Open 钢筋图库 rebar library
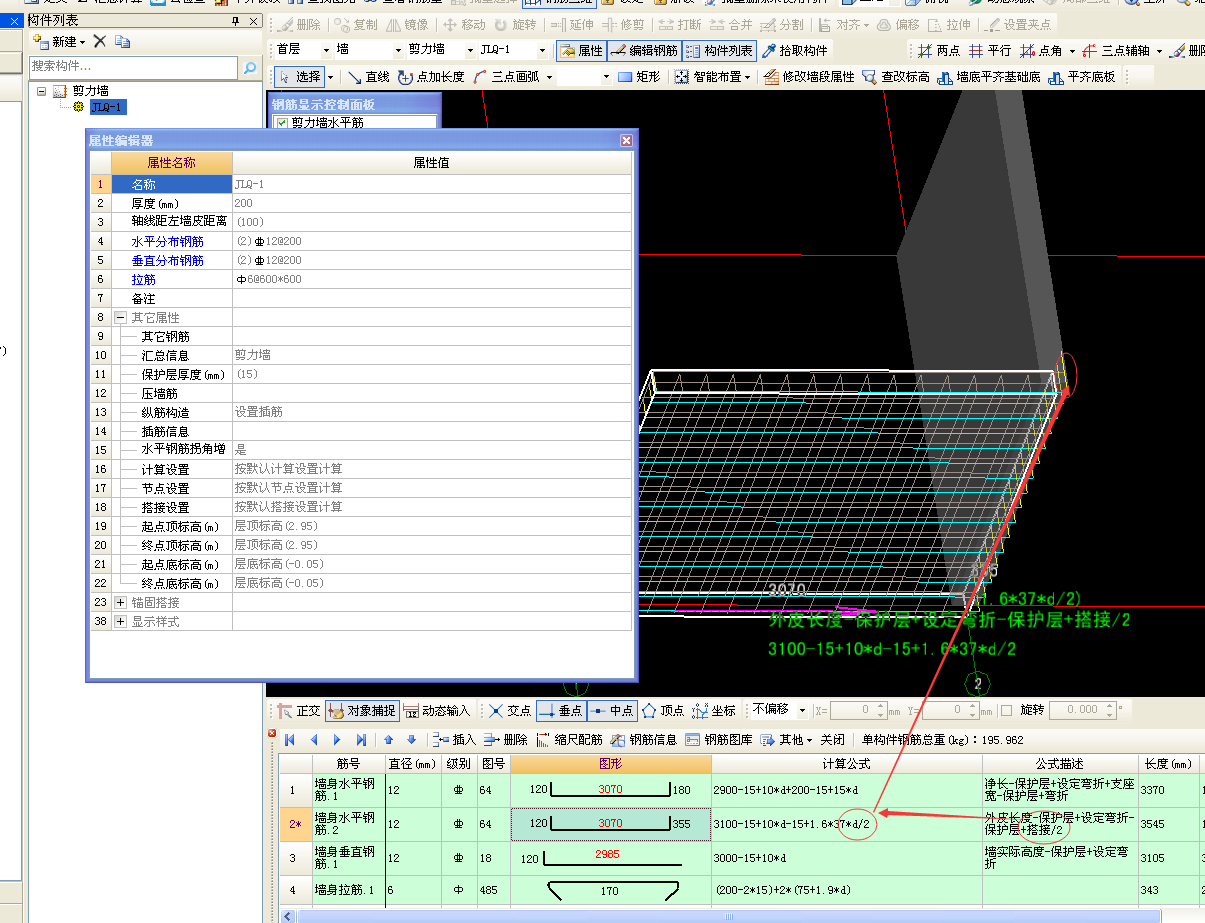The width and height of the screenshot is (1205, 923). point(721,740)
